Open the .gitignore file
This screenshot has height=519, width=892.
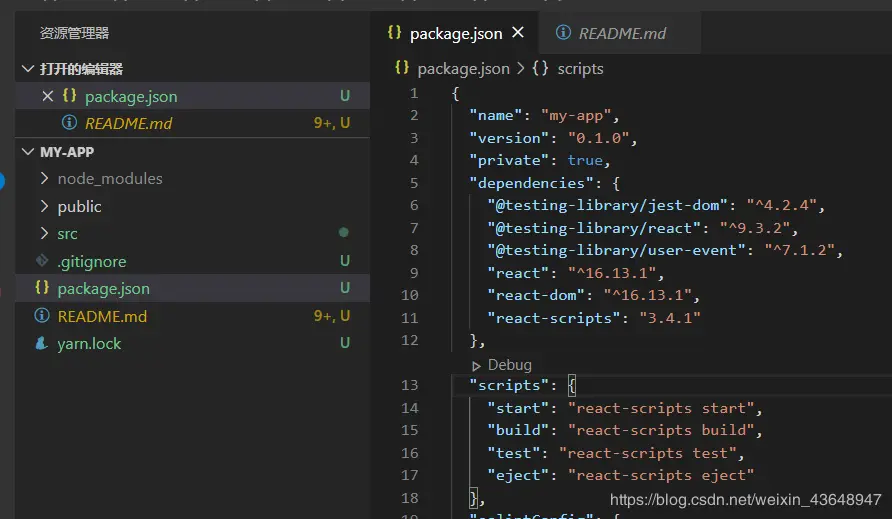192,261
